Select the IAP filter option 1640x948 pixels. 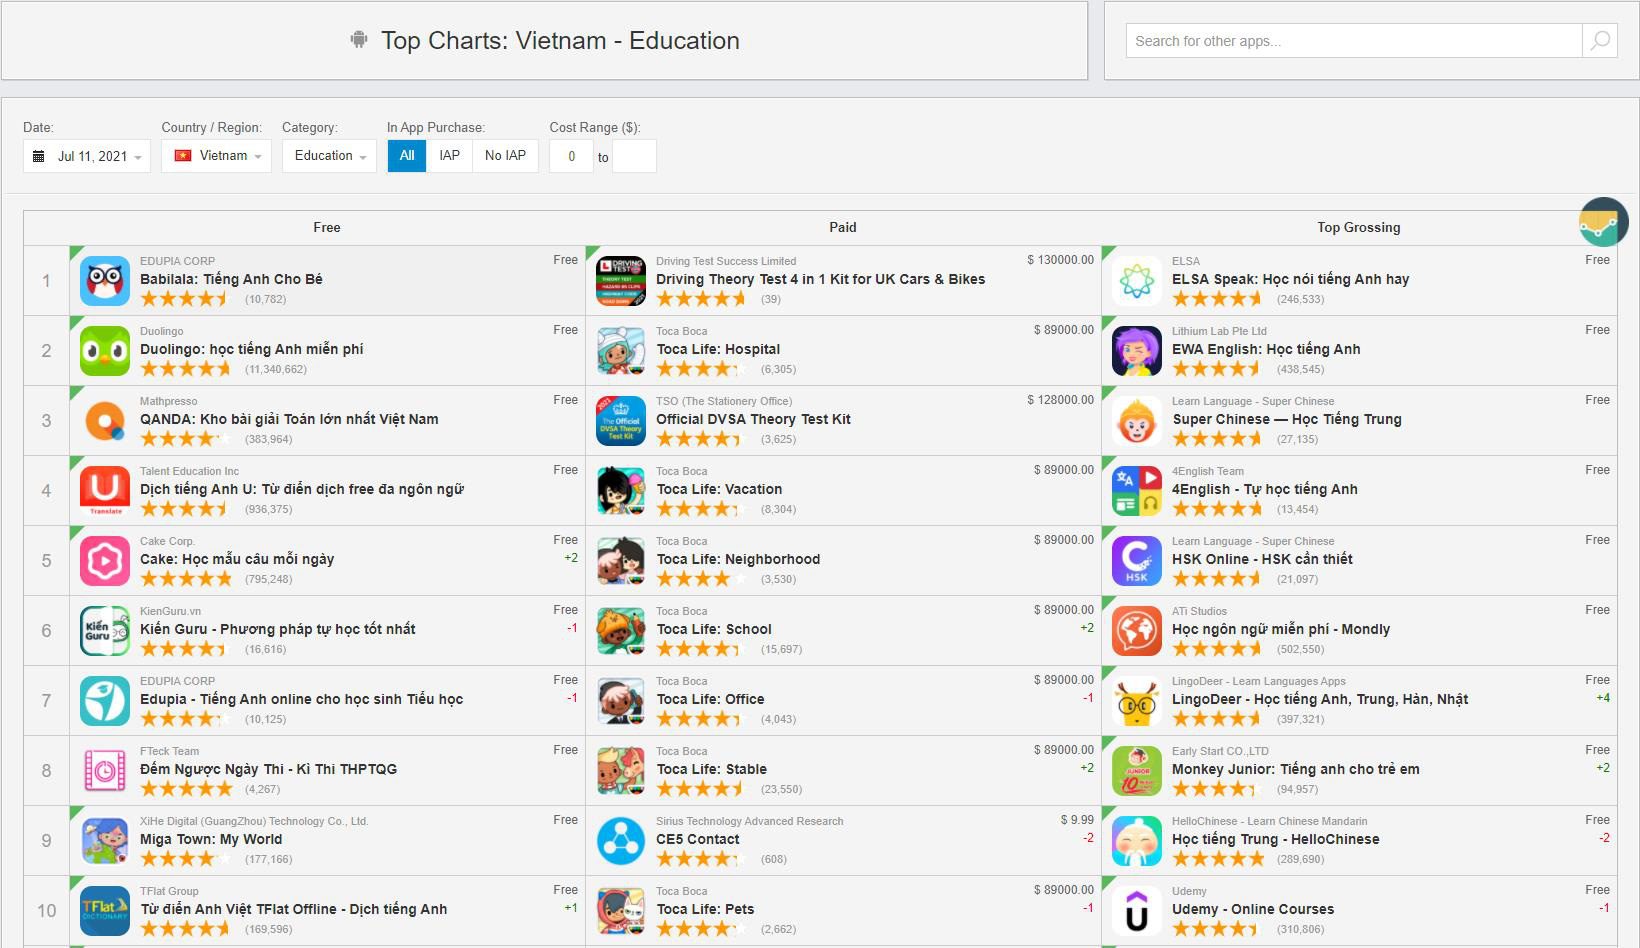pyautogui.click(x=450, y=156)
